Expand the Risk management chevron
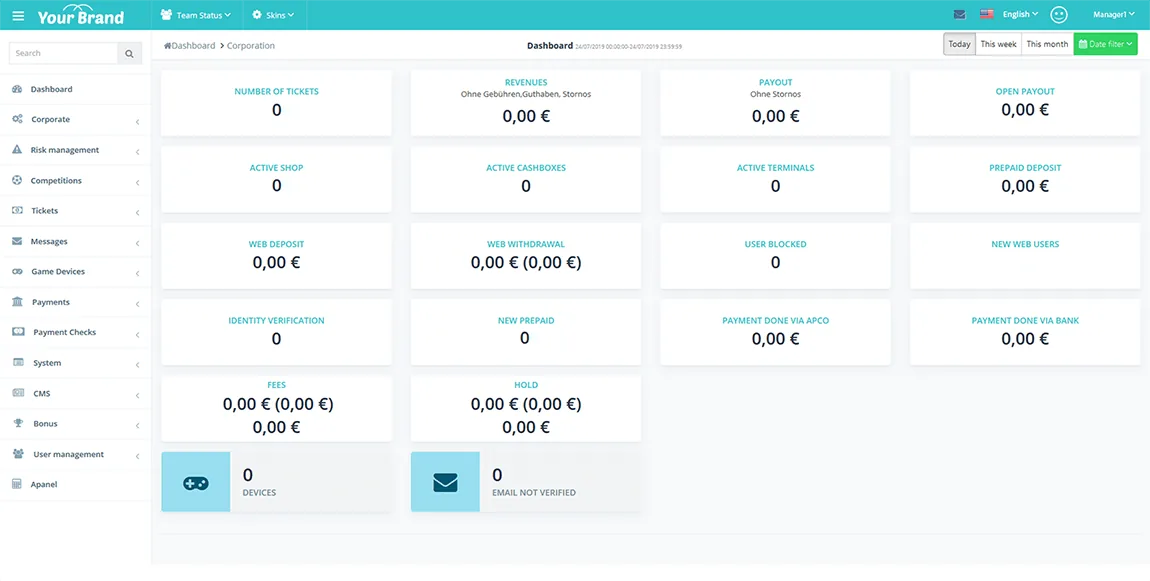This screenshot has height=581, width=1150. point(137,152)
